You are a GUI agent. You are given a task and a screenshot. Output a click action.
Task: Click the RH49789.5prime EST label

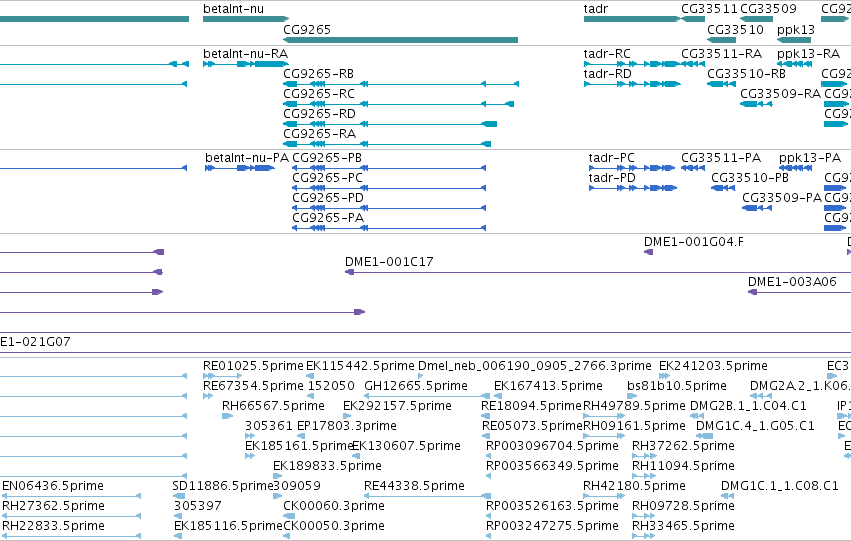[x=634, y=406]
